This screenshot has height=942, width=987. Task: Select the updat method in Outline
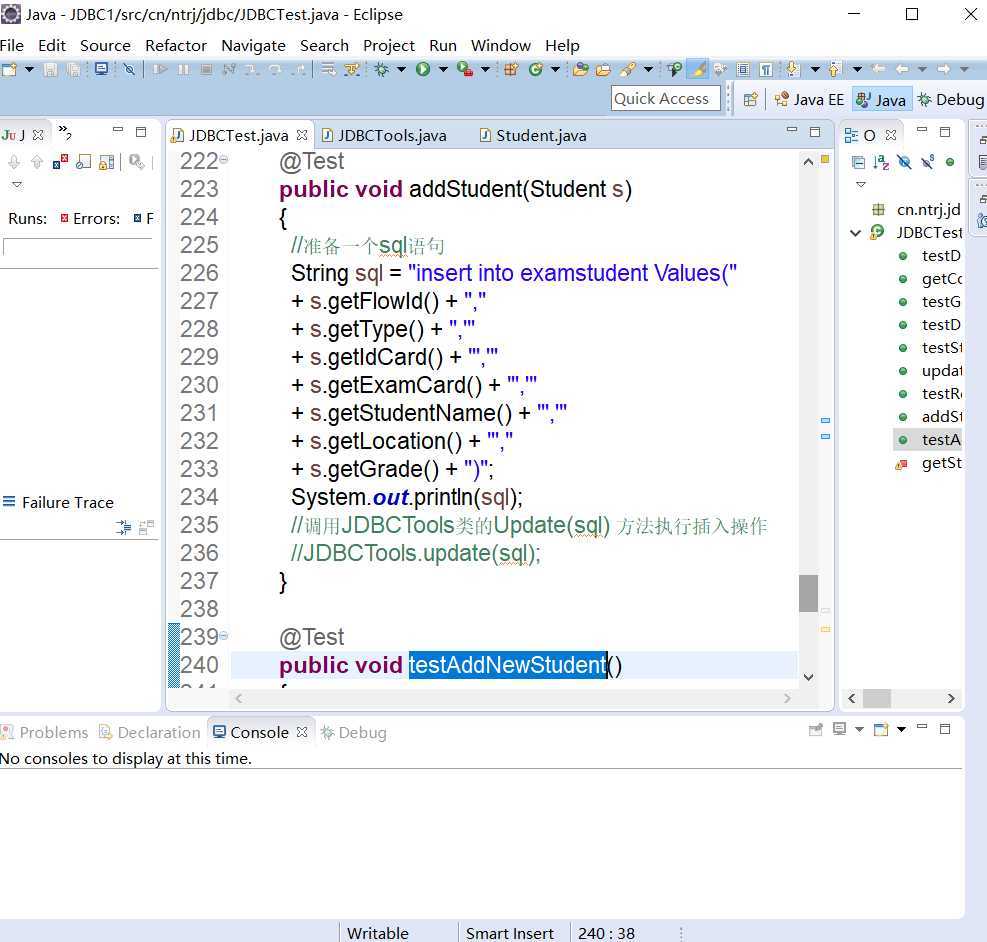(x=930, y=371)
